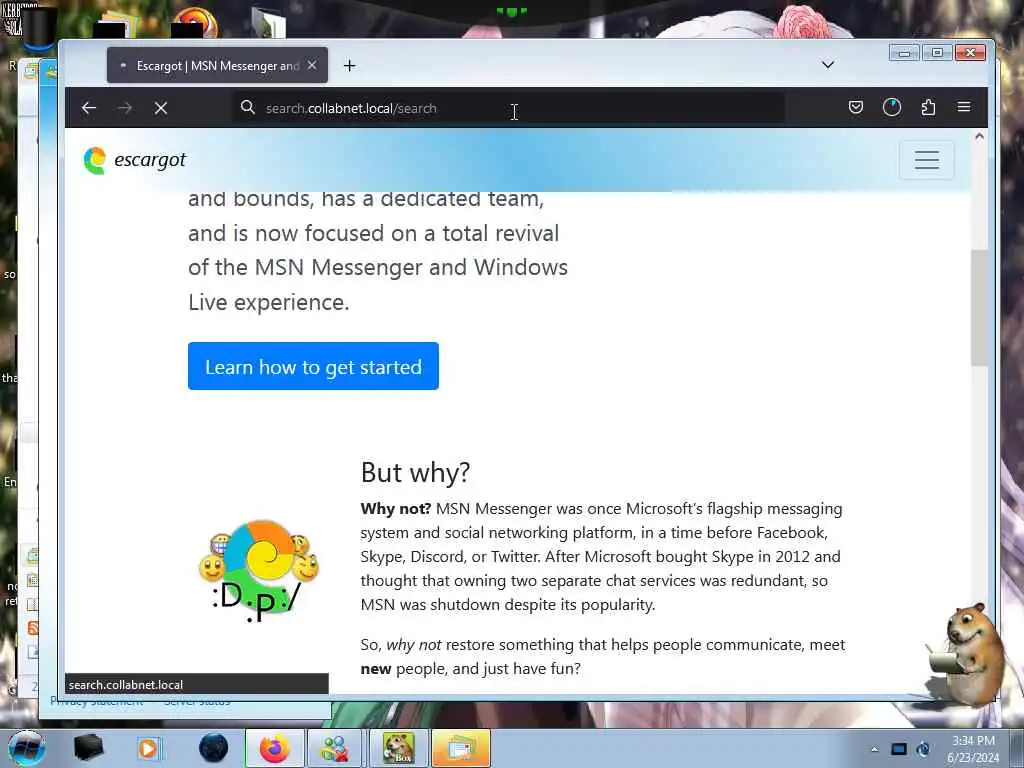Image resolution: width=1024 pixels, height=768 pixels.
Task: Click the scrollbar up arrow
Action: [x=979, y=136]
